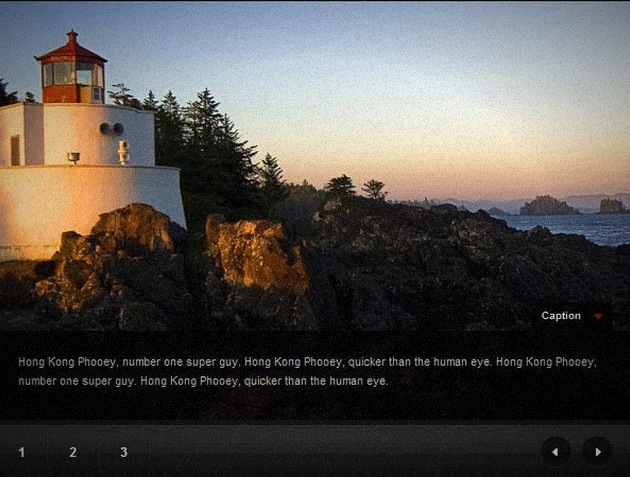
Task: Click the sunlit orange rock in the photo
Action: [x=255, y=253]
